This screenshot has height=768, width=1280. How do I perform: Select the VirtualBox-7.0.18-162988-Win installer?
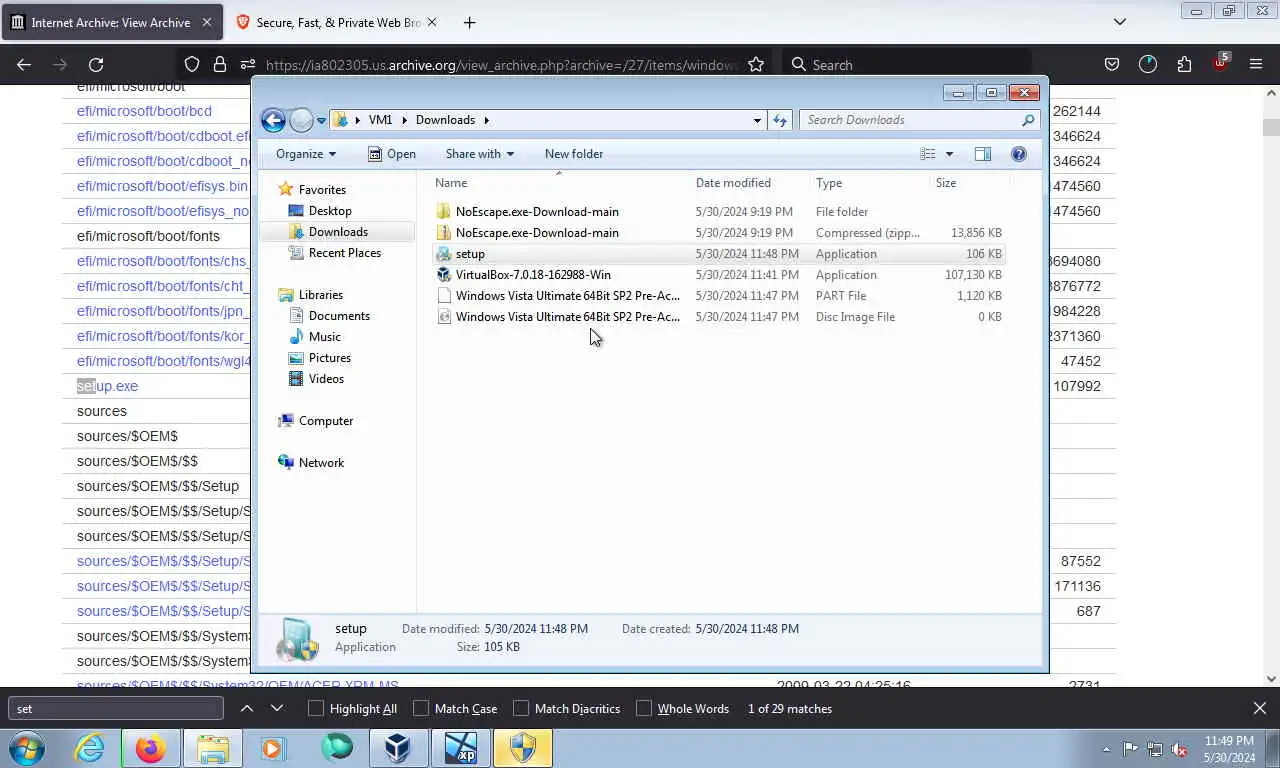[719, 275]
